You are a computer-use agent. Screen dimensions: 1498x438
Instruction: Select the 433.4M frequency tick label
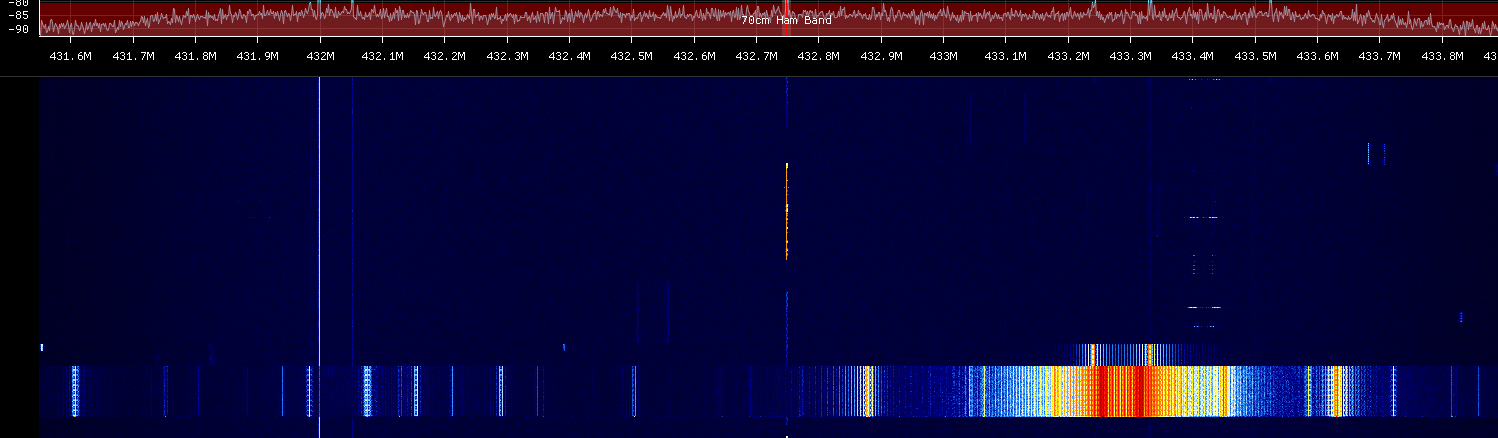(x=1192, y=56)
